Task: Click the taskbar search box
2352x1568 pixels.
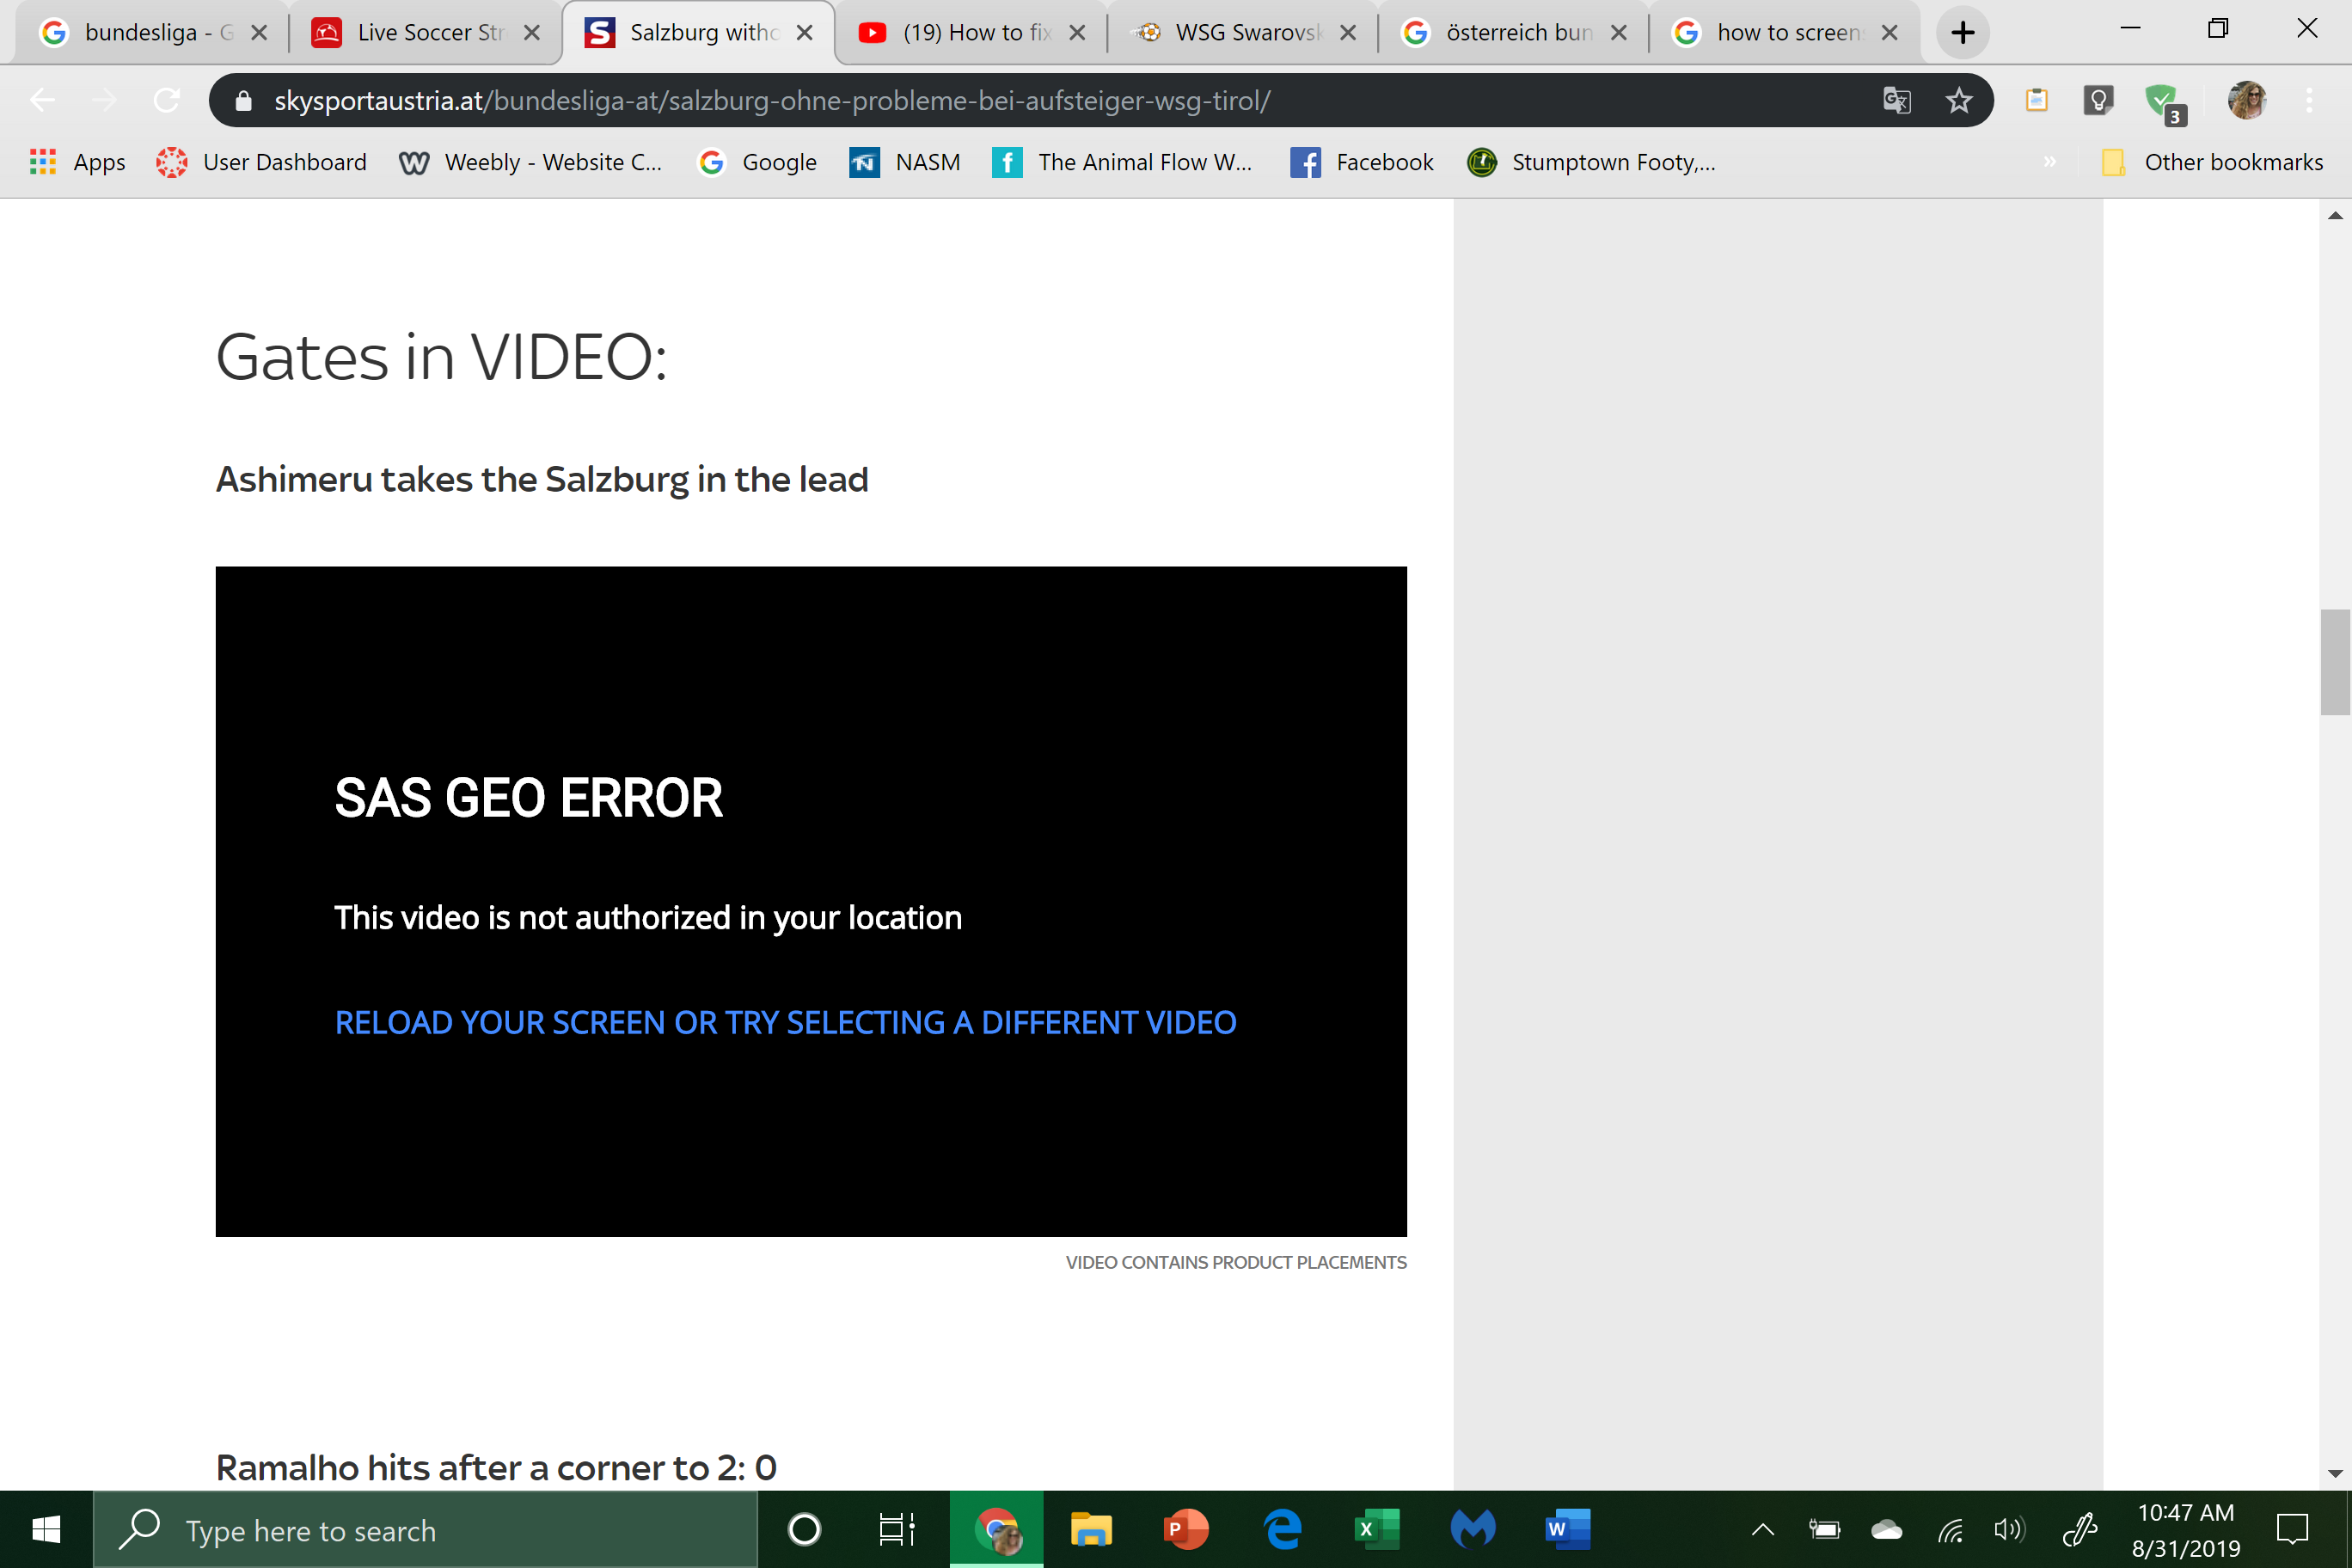Action: pyautogui.click(x=426, y=1530)
